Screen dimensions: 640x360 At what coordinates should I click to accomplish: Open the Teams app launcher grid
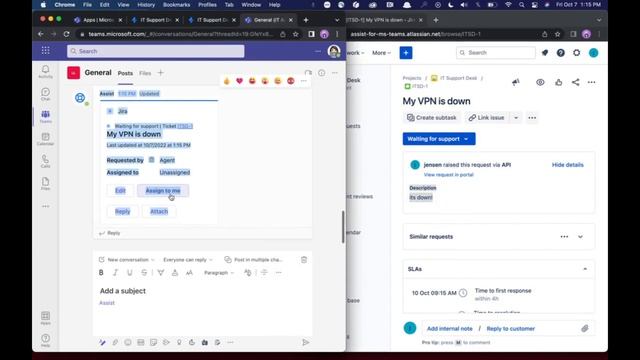tap(45, 51)
